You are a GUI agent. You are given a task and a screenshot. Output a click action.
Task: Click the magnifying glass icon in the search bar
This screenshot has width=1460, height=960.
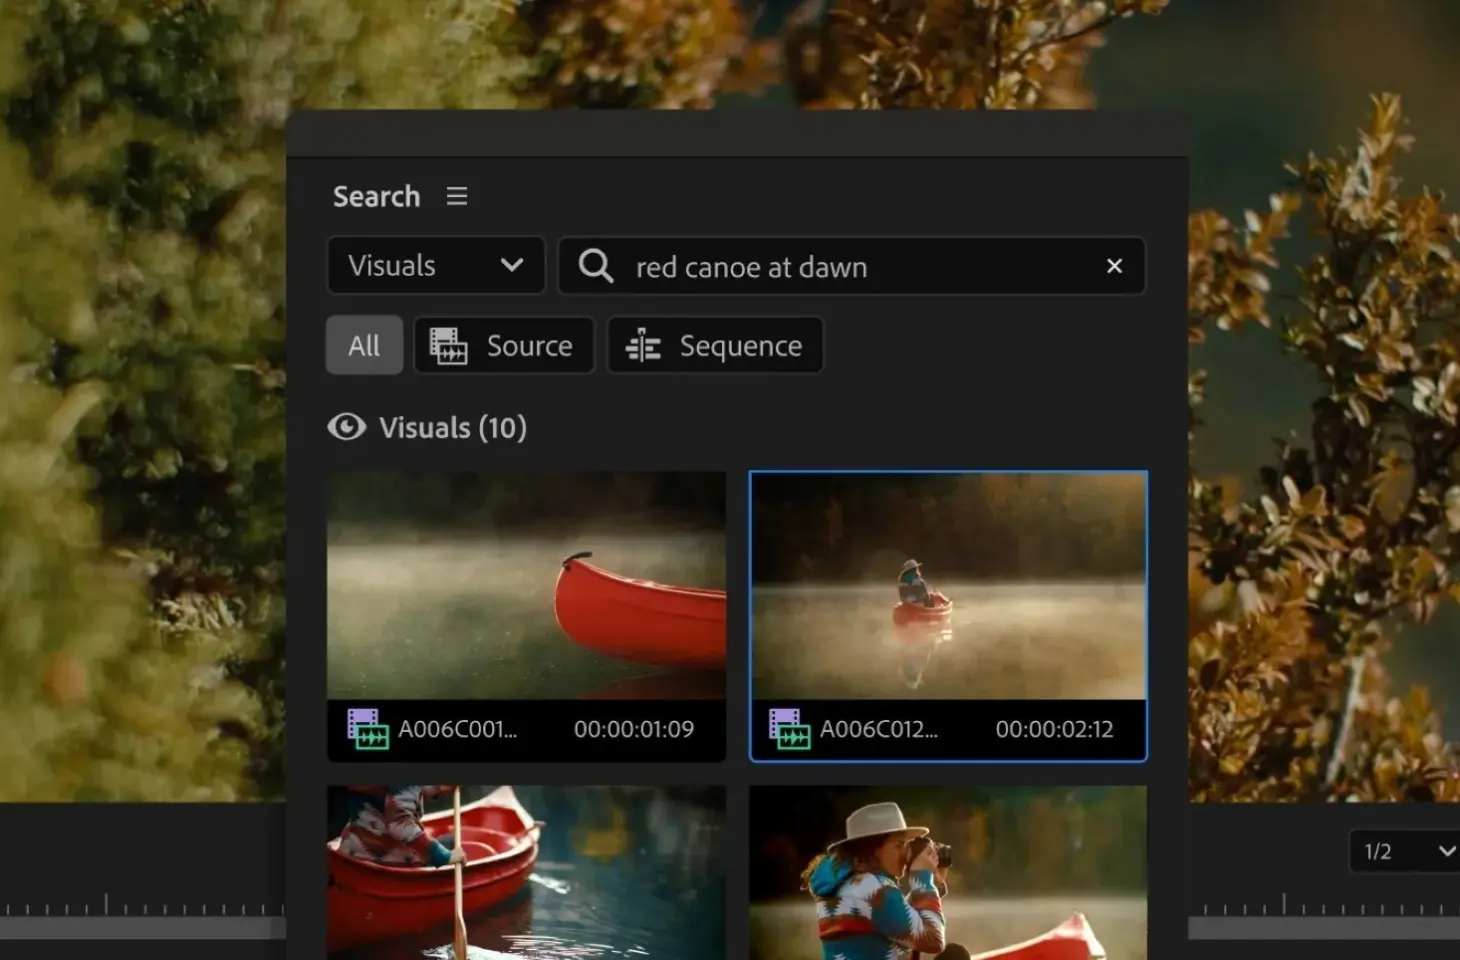[x=594, y=266]
